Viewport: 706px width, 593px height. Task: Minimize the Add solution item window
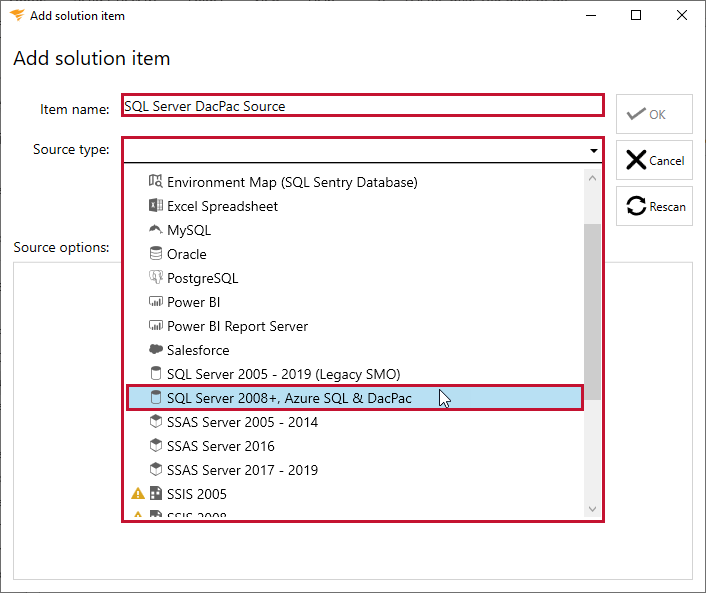(591, 15)
